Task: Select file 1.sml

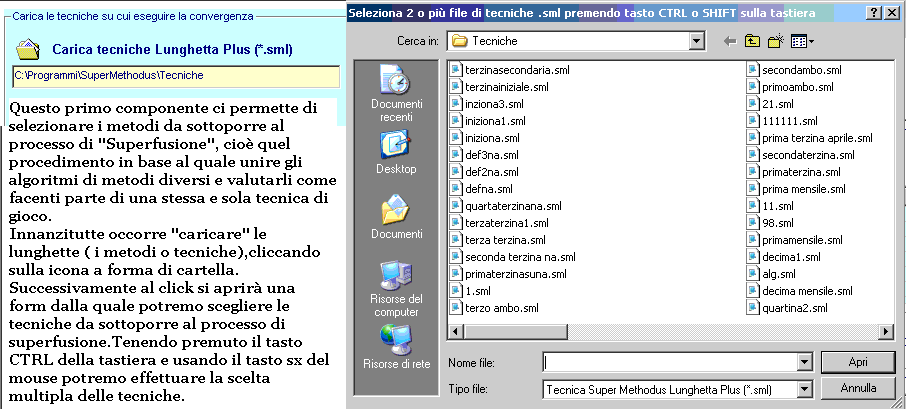Action: (470, 291)
